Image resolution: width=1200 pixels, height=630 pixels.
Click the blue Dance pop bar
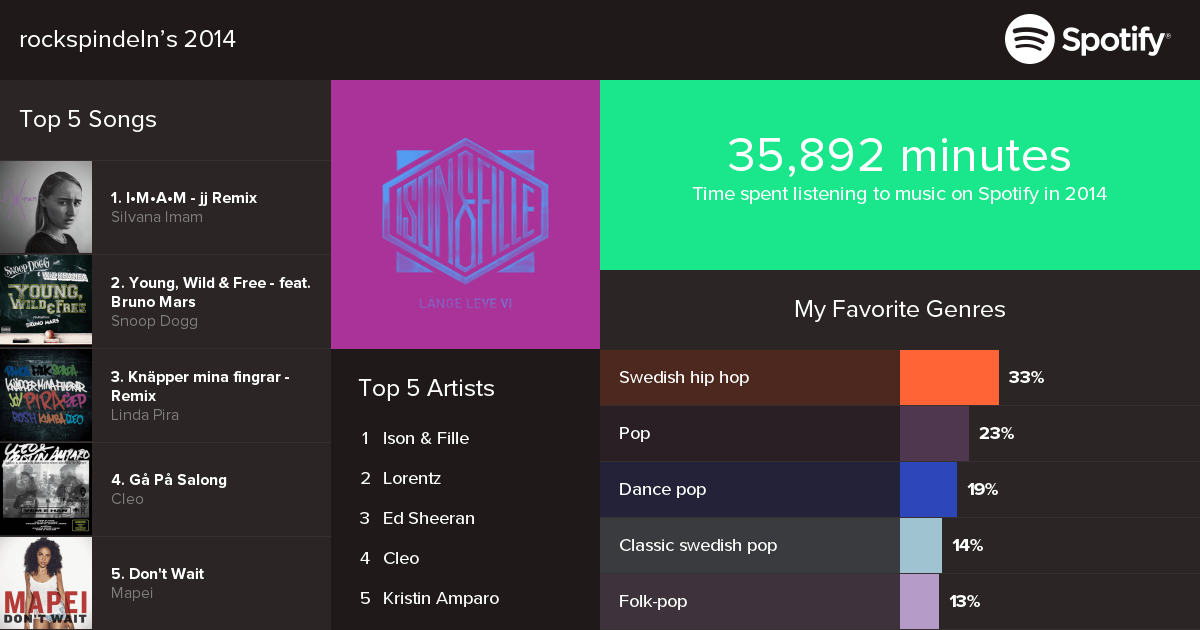click(928, 489)
